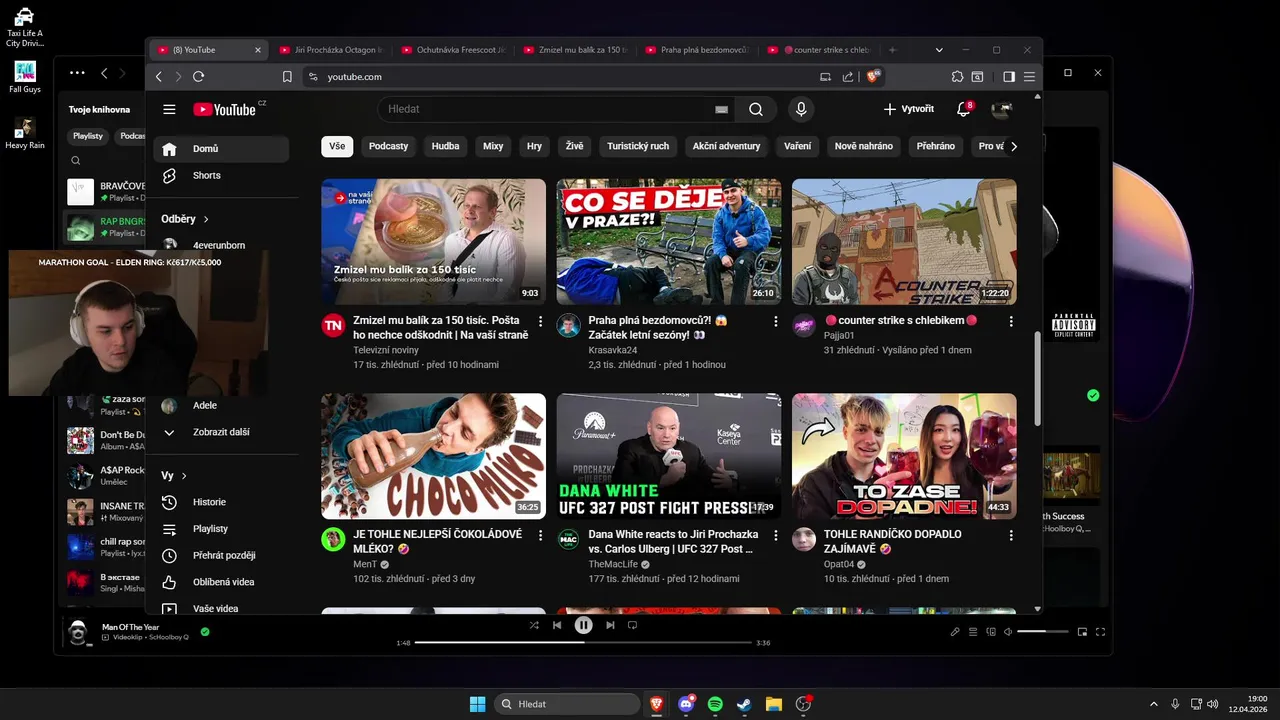Open browser extensions puzzle icon
Image resolution: width=1280 pixels, height=720 pixels.
[x=957, y=76]
